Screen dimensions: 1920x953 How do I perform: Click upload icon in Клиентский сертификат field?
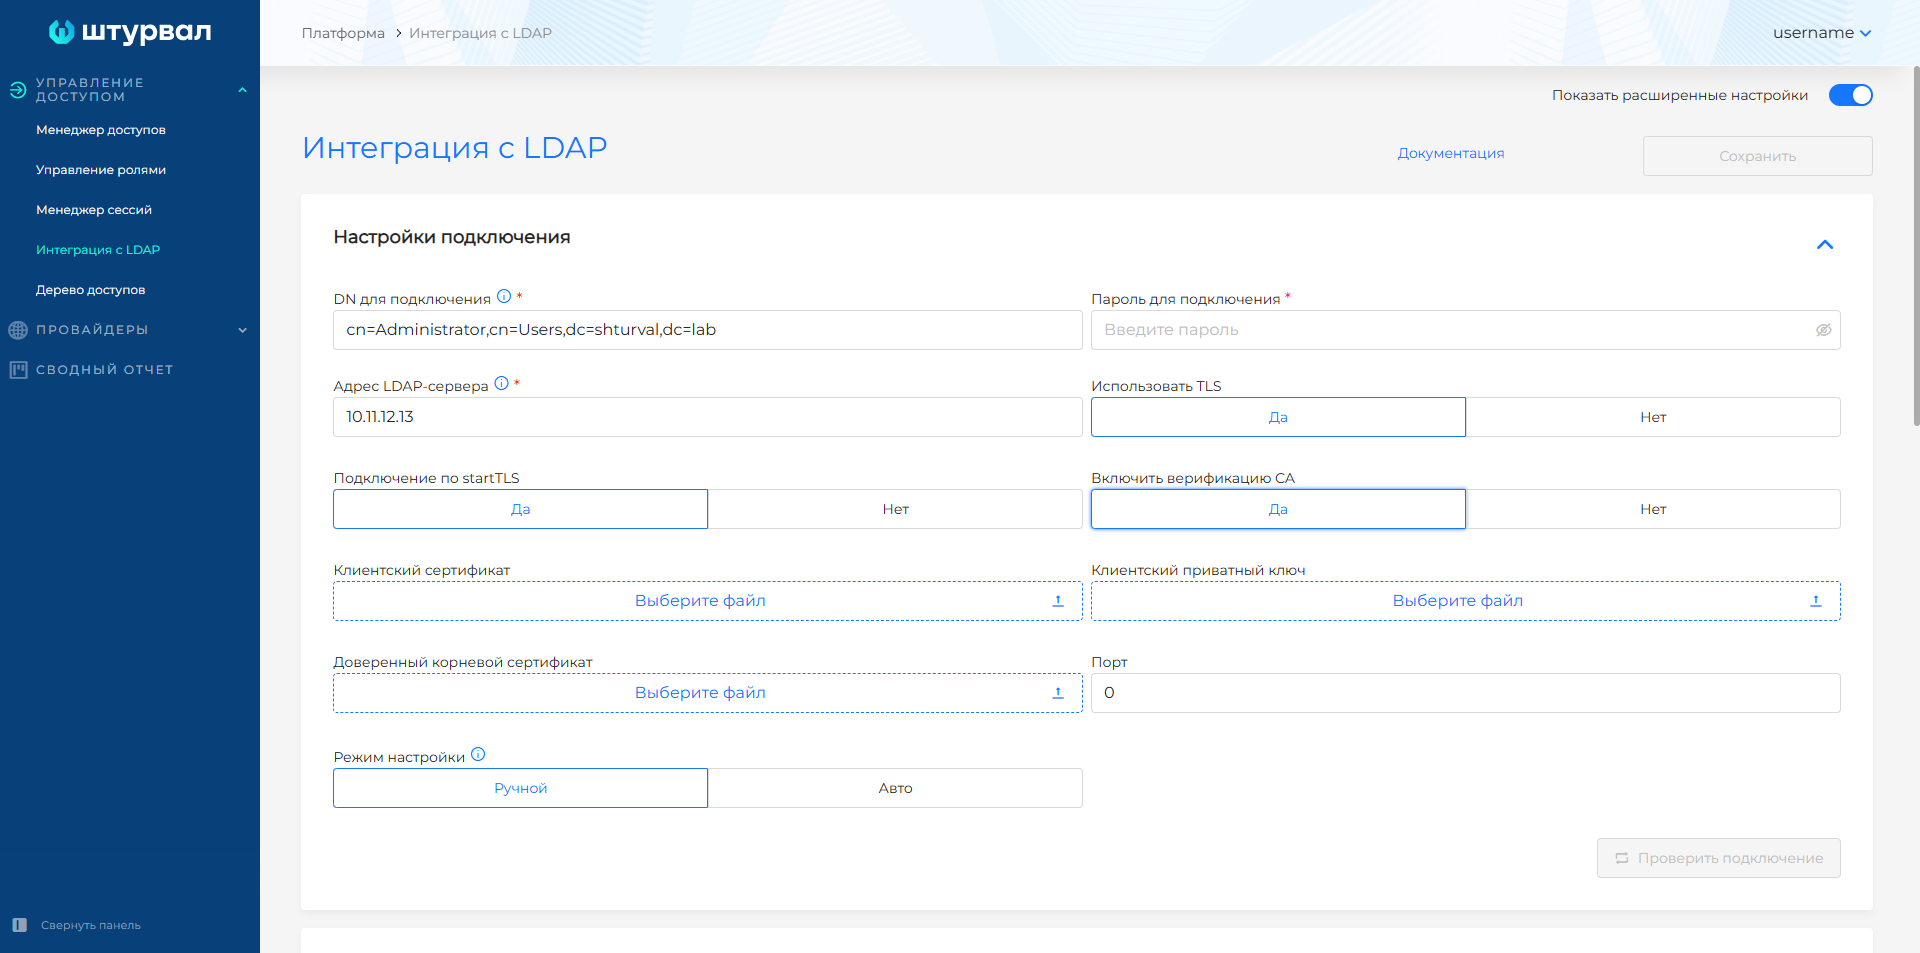pos(1058,601)
